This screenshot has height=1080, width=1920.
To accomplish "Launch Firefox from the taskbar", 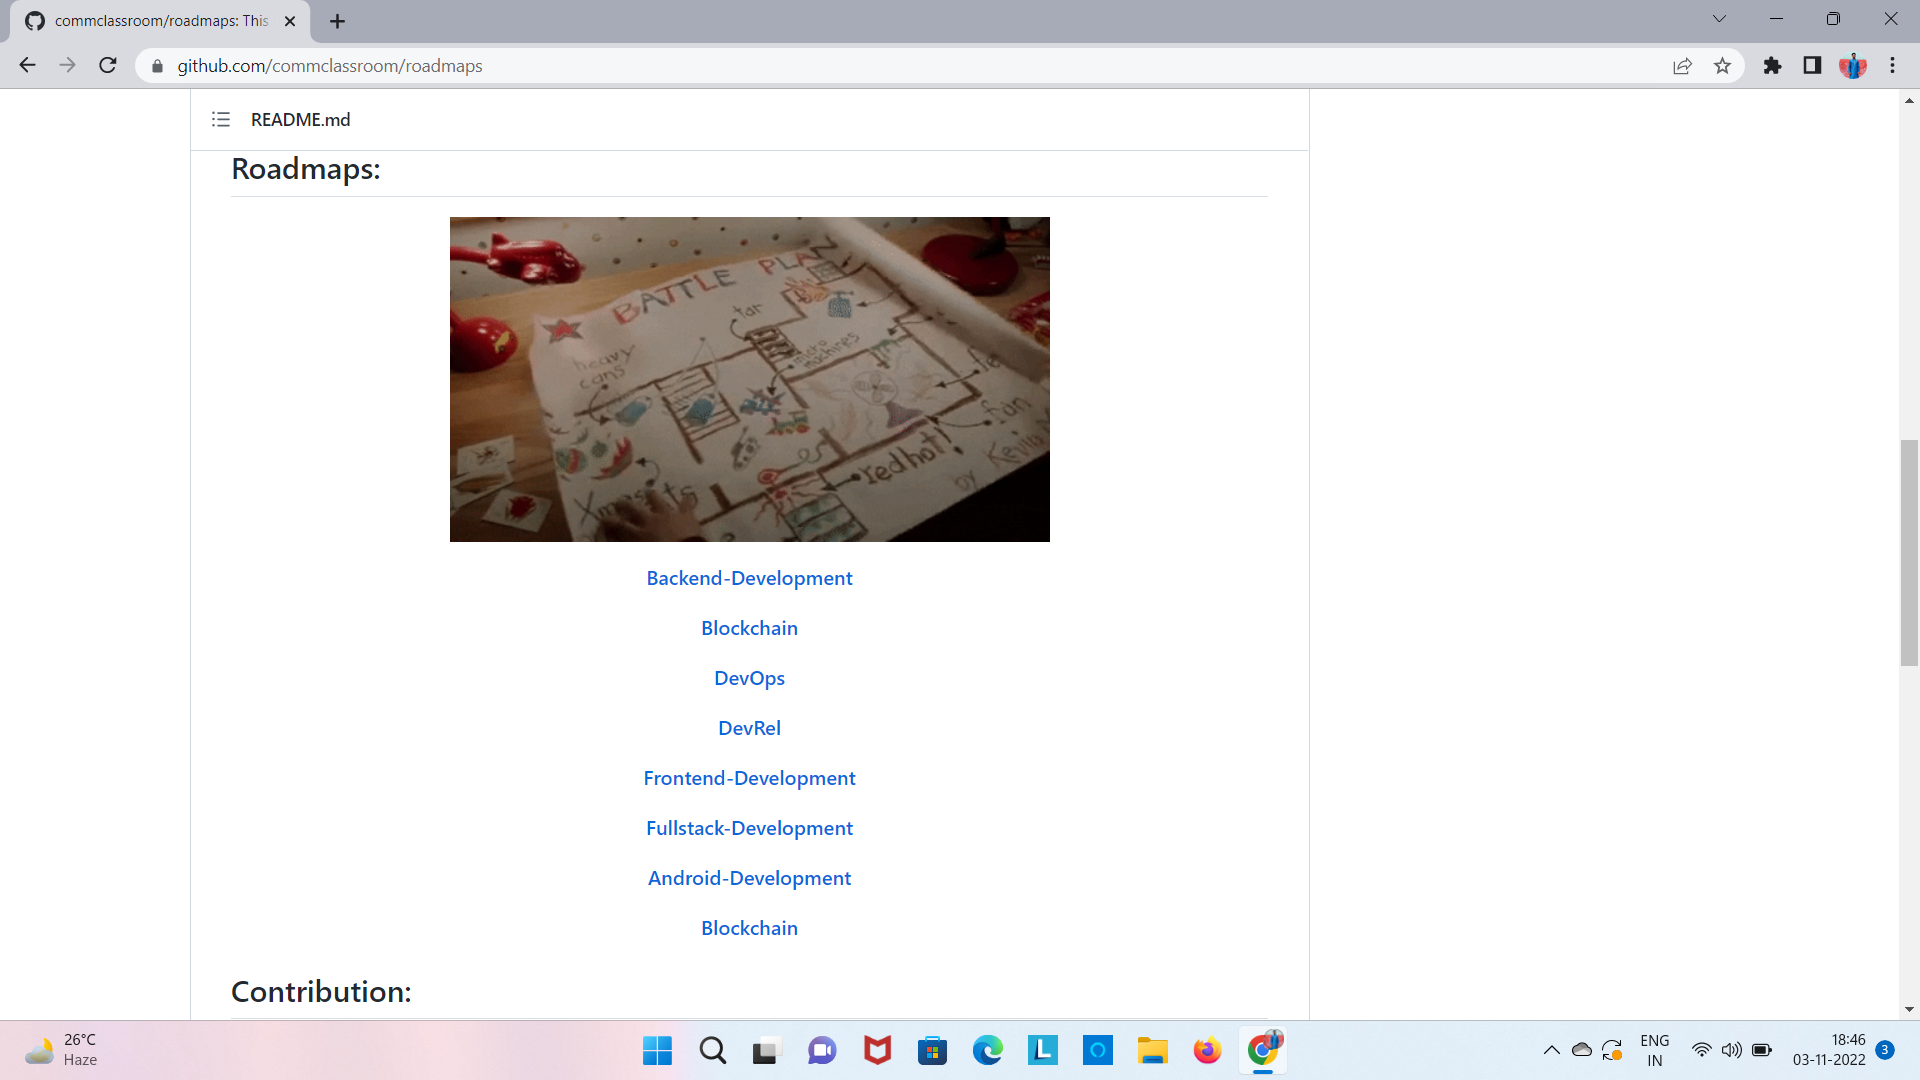I will tap(1207, 1050).
